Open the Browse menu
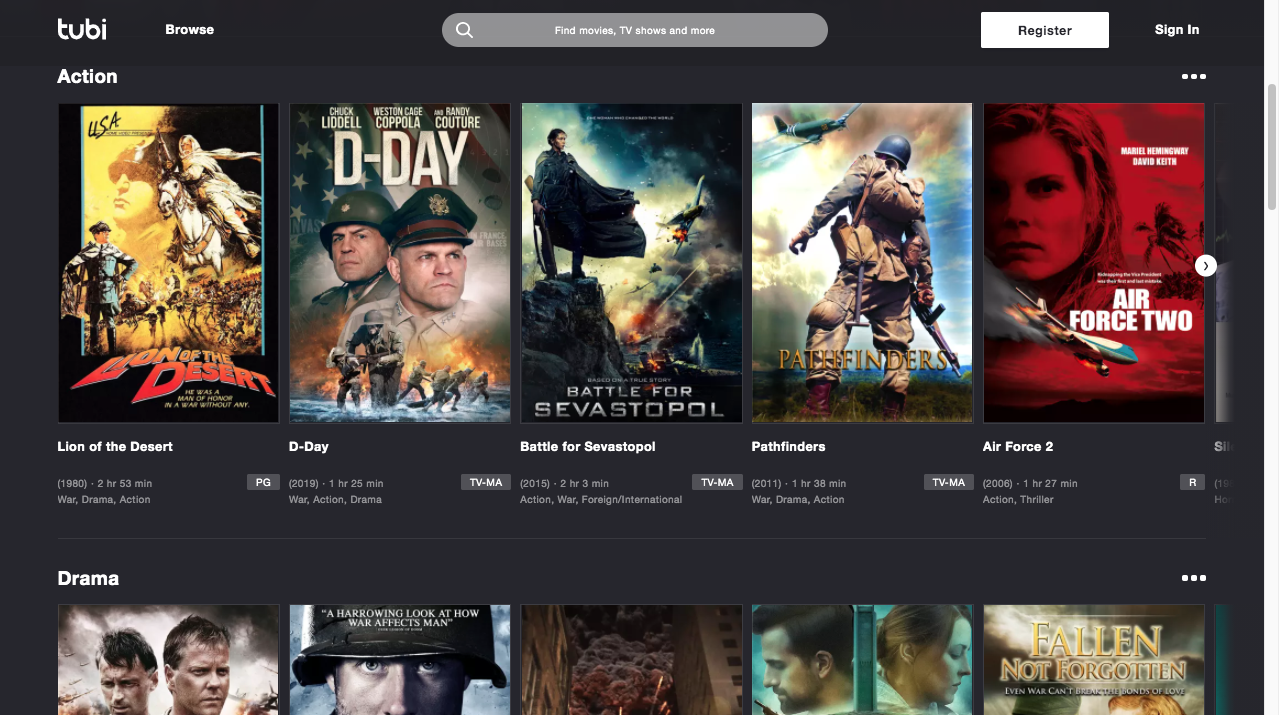Image resolution: width=1279 pixels, height=715 pixels. point(189,29)
